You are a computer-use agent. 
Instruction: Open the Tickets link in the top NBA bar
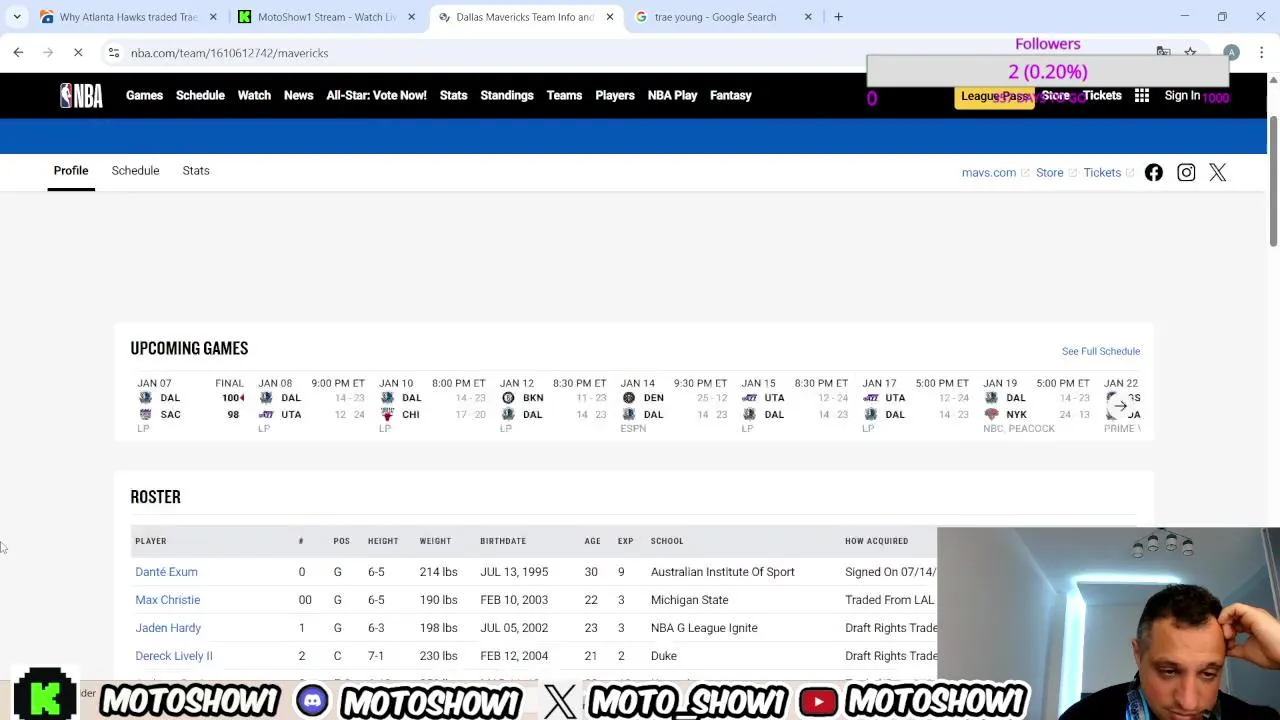pos(1102,95)
